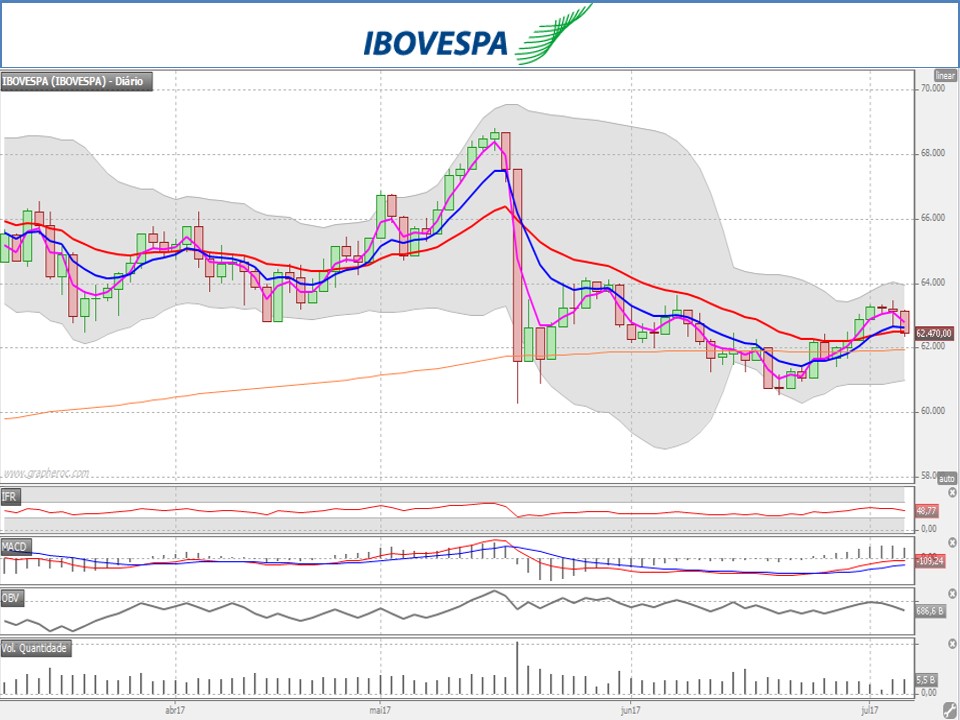This screenshot has width=960, height=720.
Task: Open chart settings with the wrench icon
Action: point(949,711)
